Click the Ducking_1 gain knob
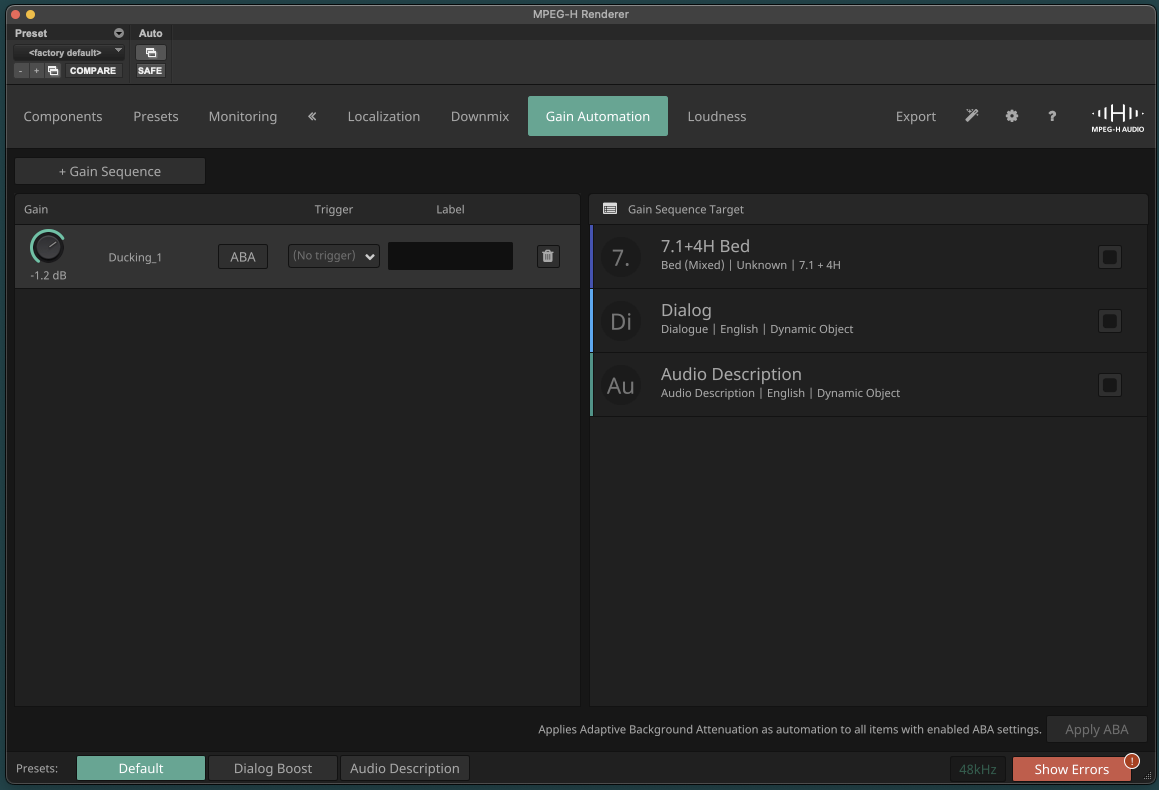Viewport: 1159px width, 790px height. [x=48, y=248]
